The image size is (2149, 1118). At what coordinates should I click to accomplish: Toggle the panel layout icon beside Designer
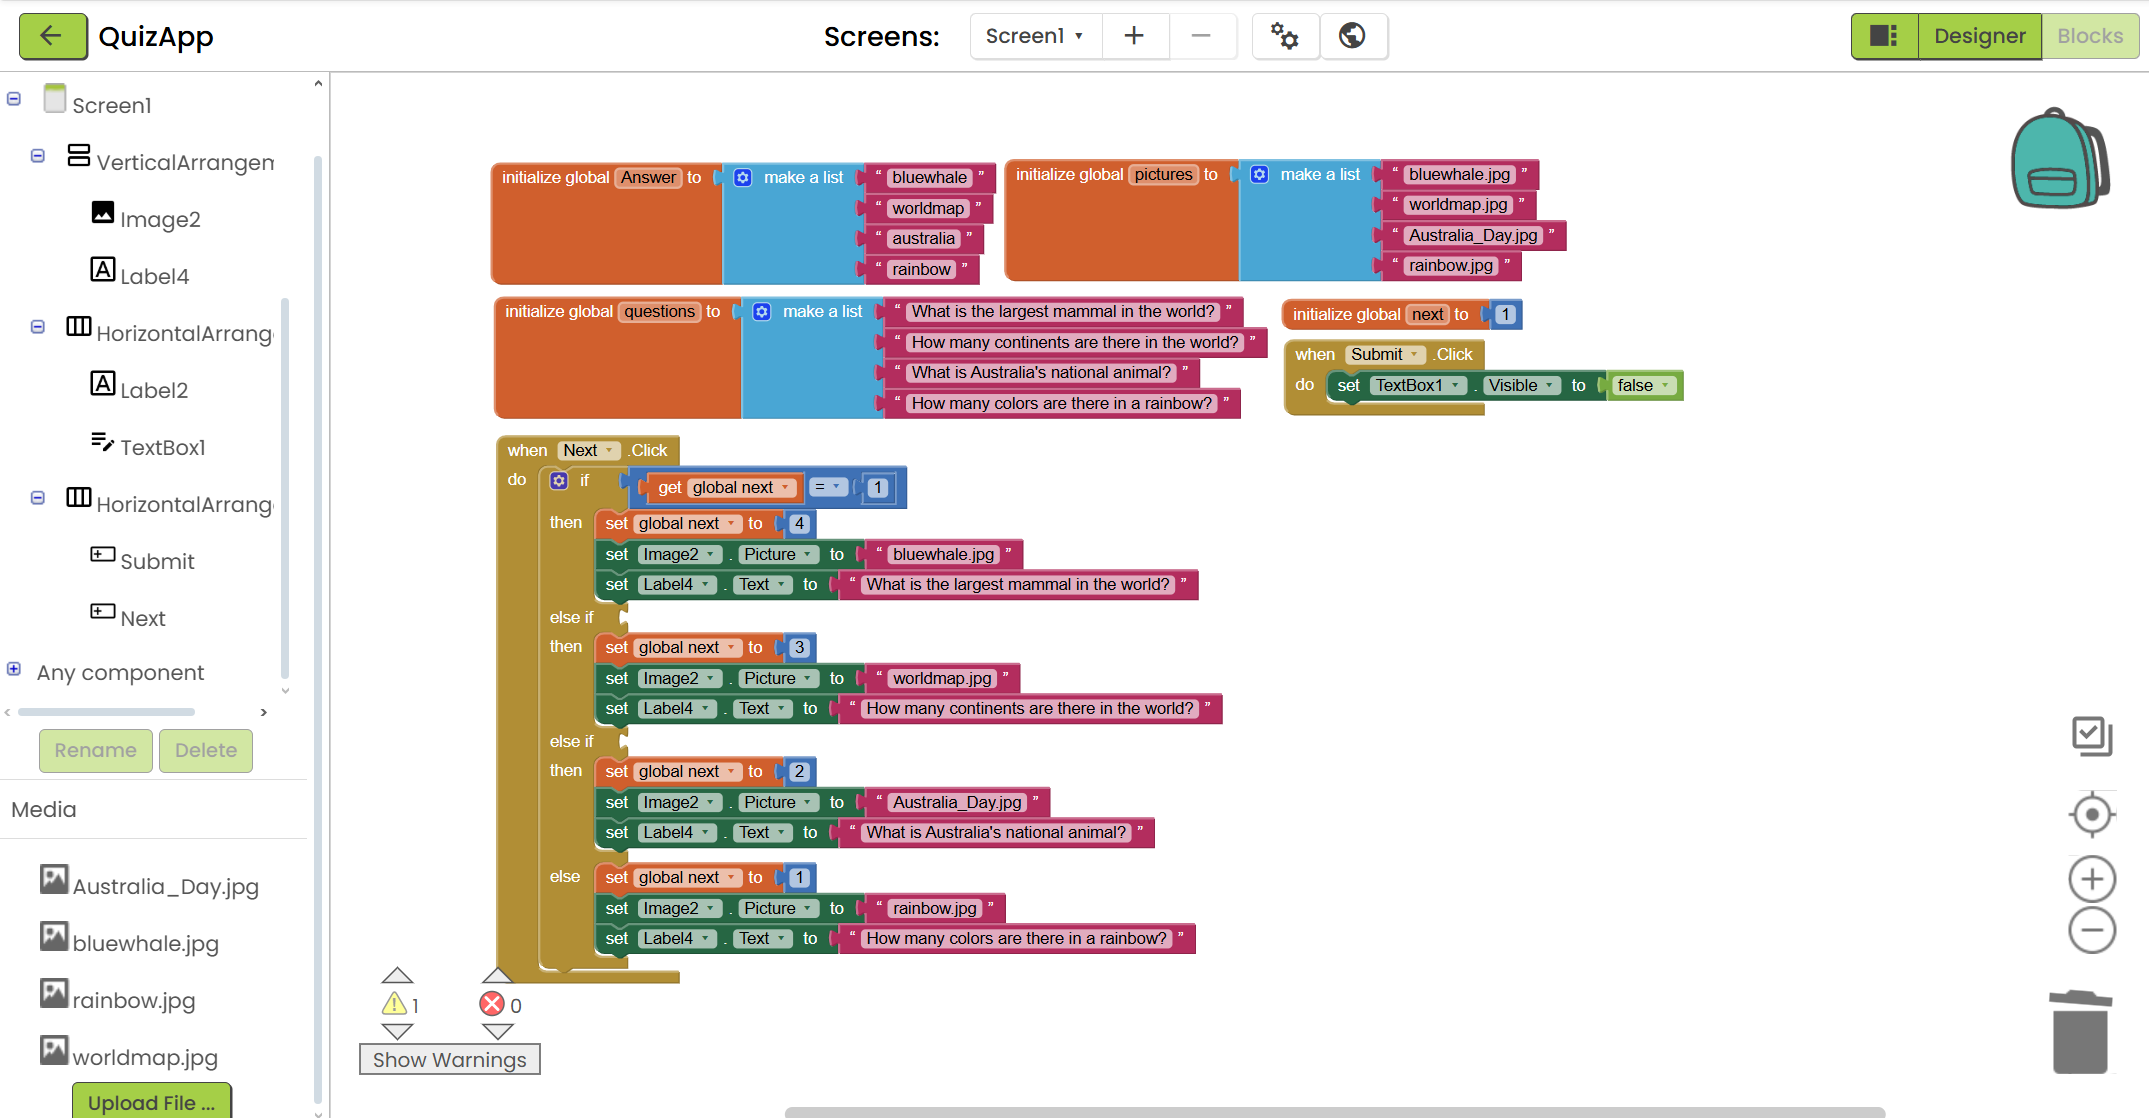click(1884, 37)
